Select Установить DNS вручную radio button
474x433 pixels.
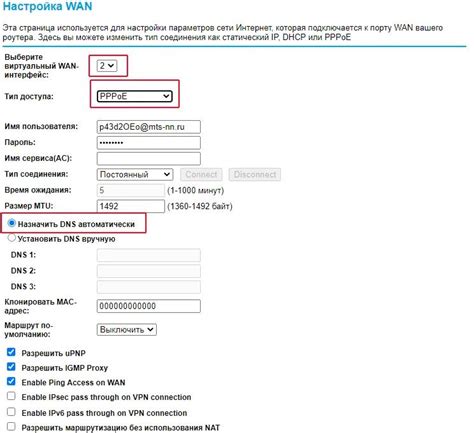tap(12, 238)
